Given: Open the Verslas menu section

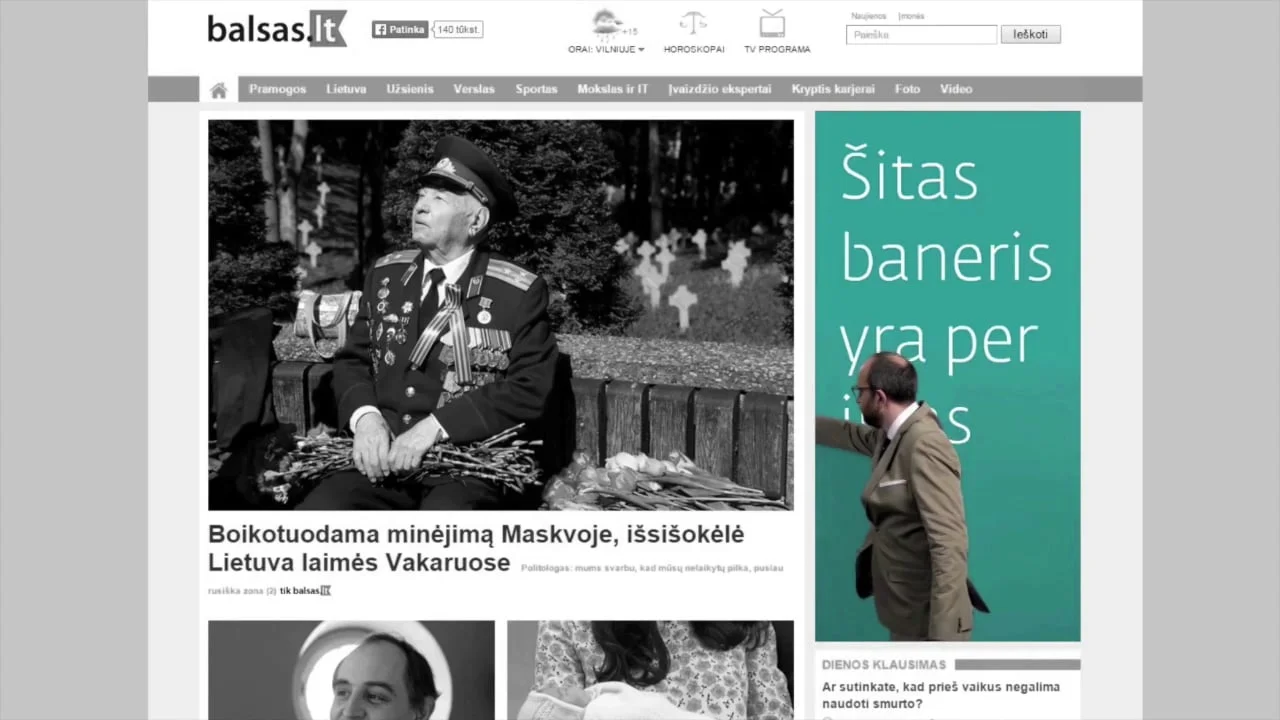Looking at the screenshot, I should [x=474, y=89].
